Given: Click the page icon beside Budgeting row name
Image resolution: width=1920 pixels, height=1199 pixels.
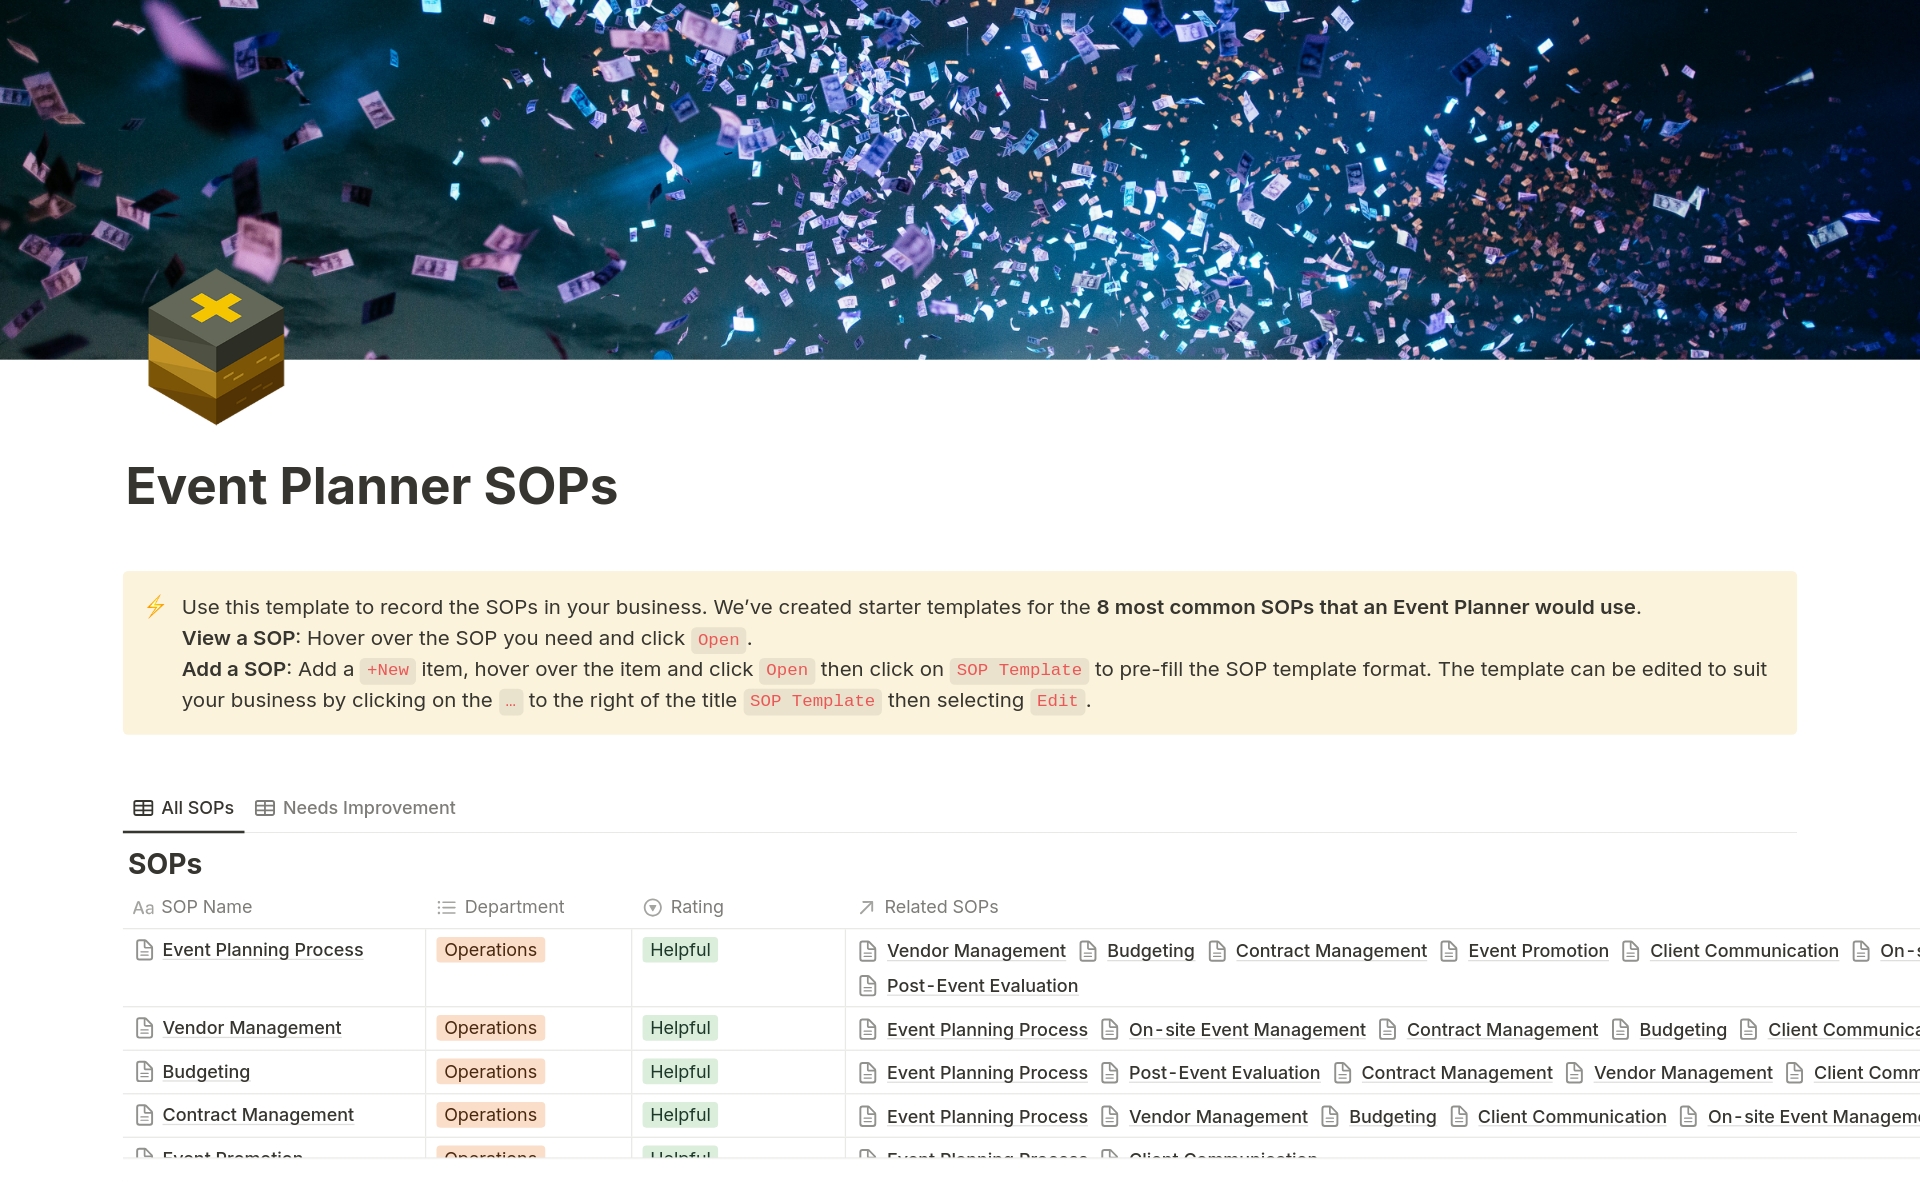Looking at the screenshot, I should (x=144, y=1072).
